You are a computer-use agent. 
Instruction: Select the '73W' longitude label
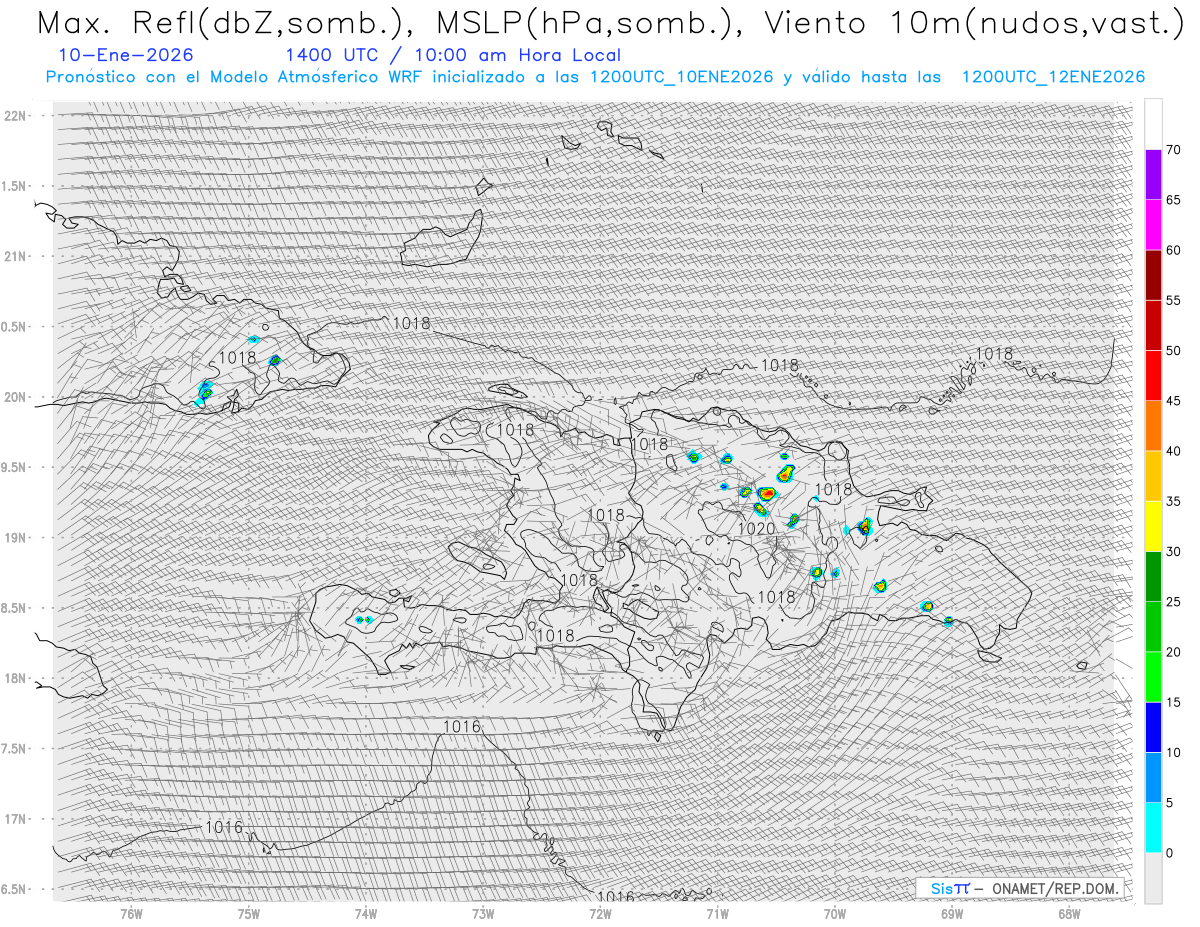pos(483,913)
